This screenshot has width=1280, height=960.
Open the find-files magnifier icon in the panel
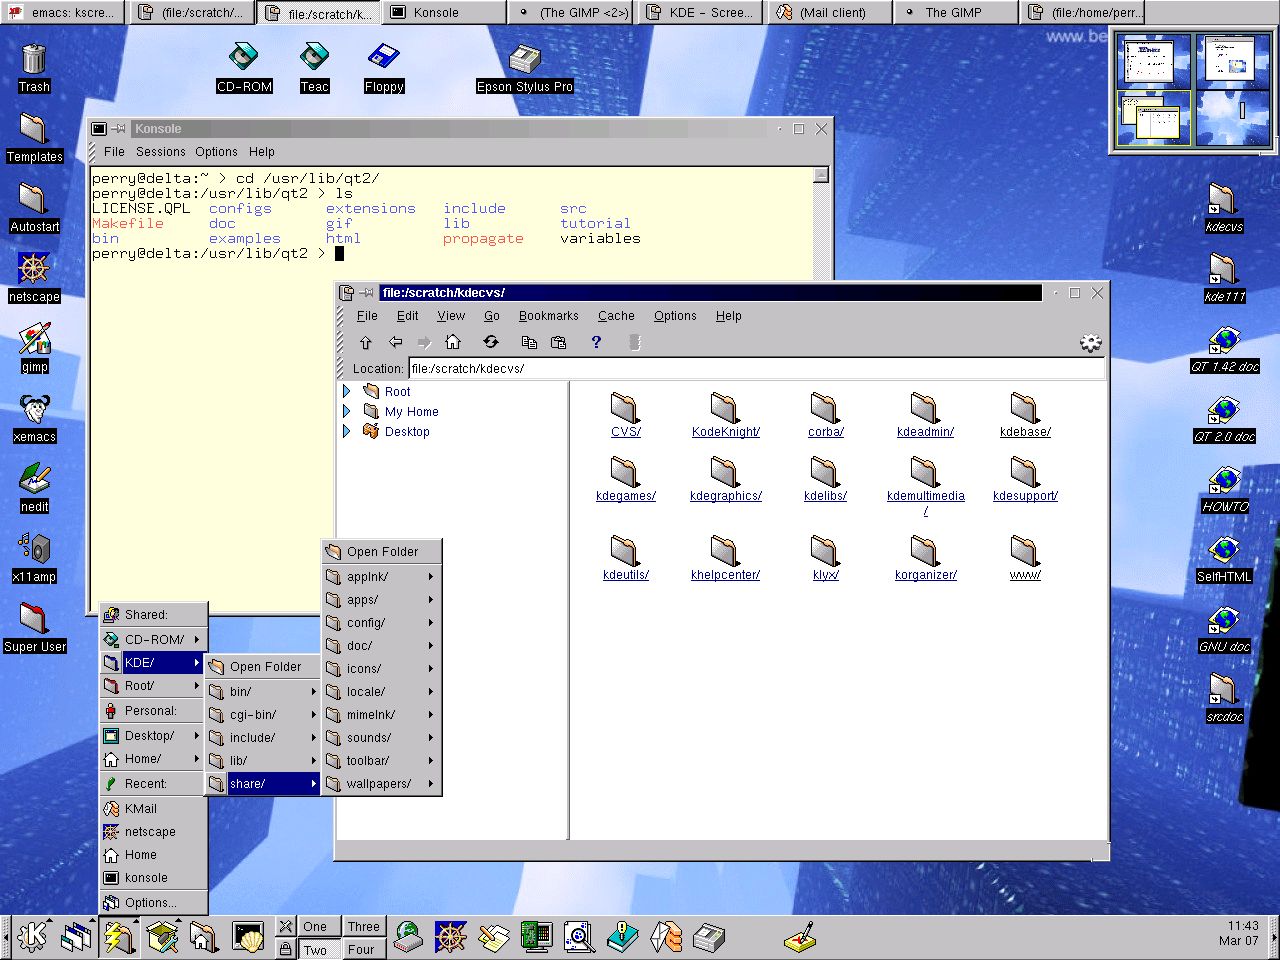point(579,938)
